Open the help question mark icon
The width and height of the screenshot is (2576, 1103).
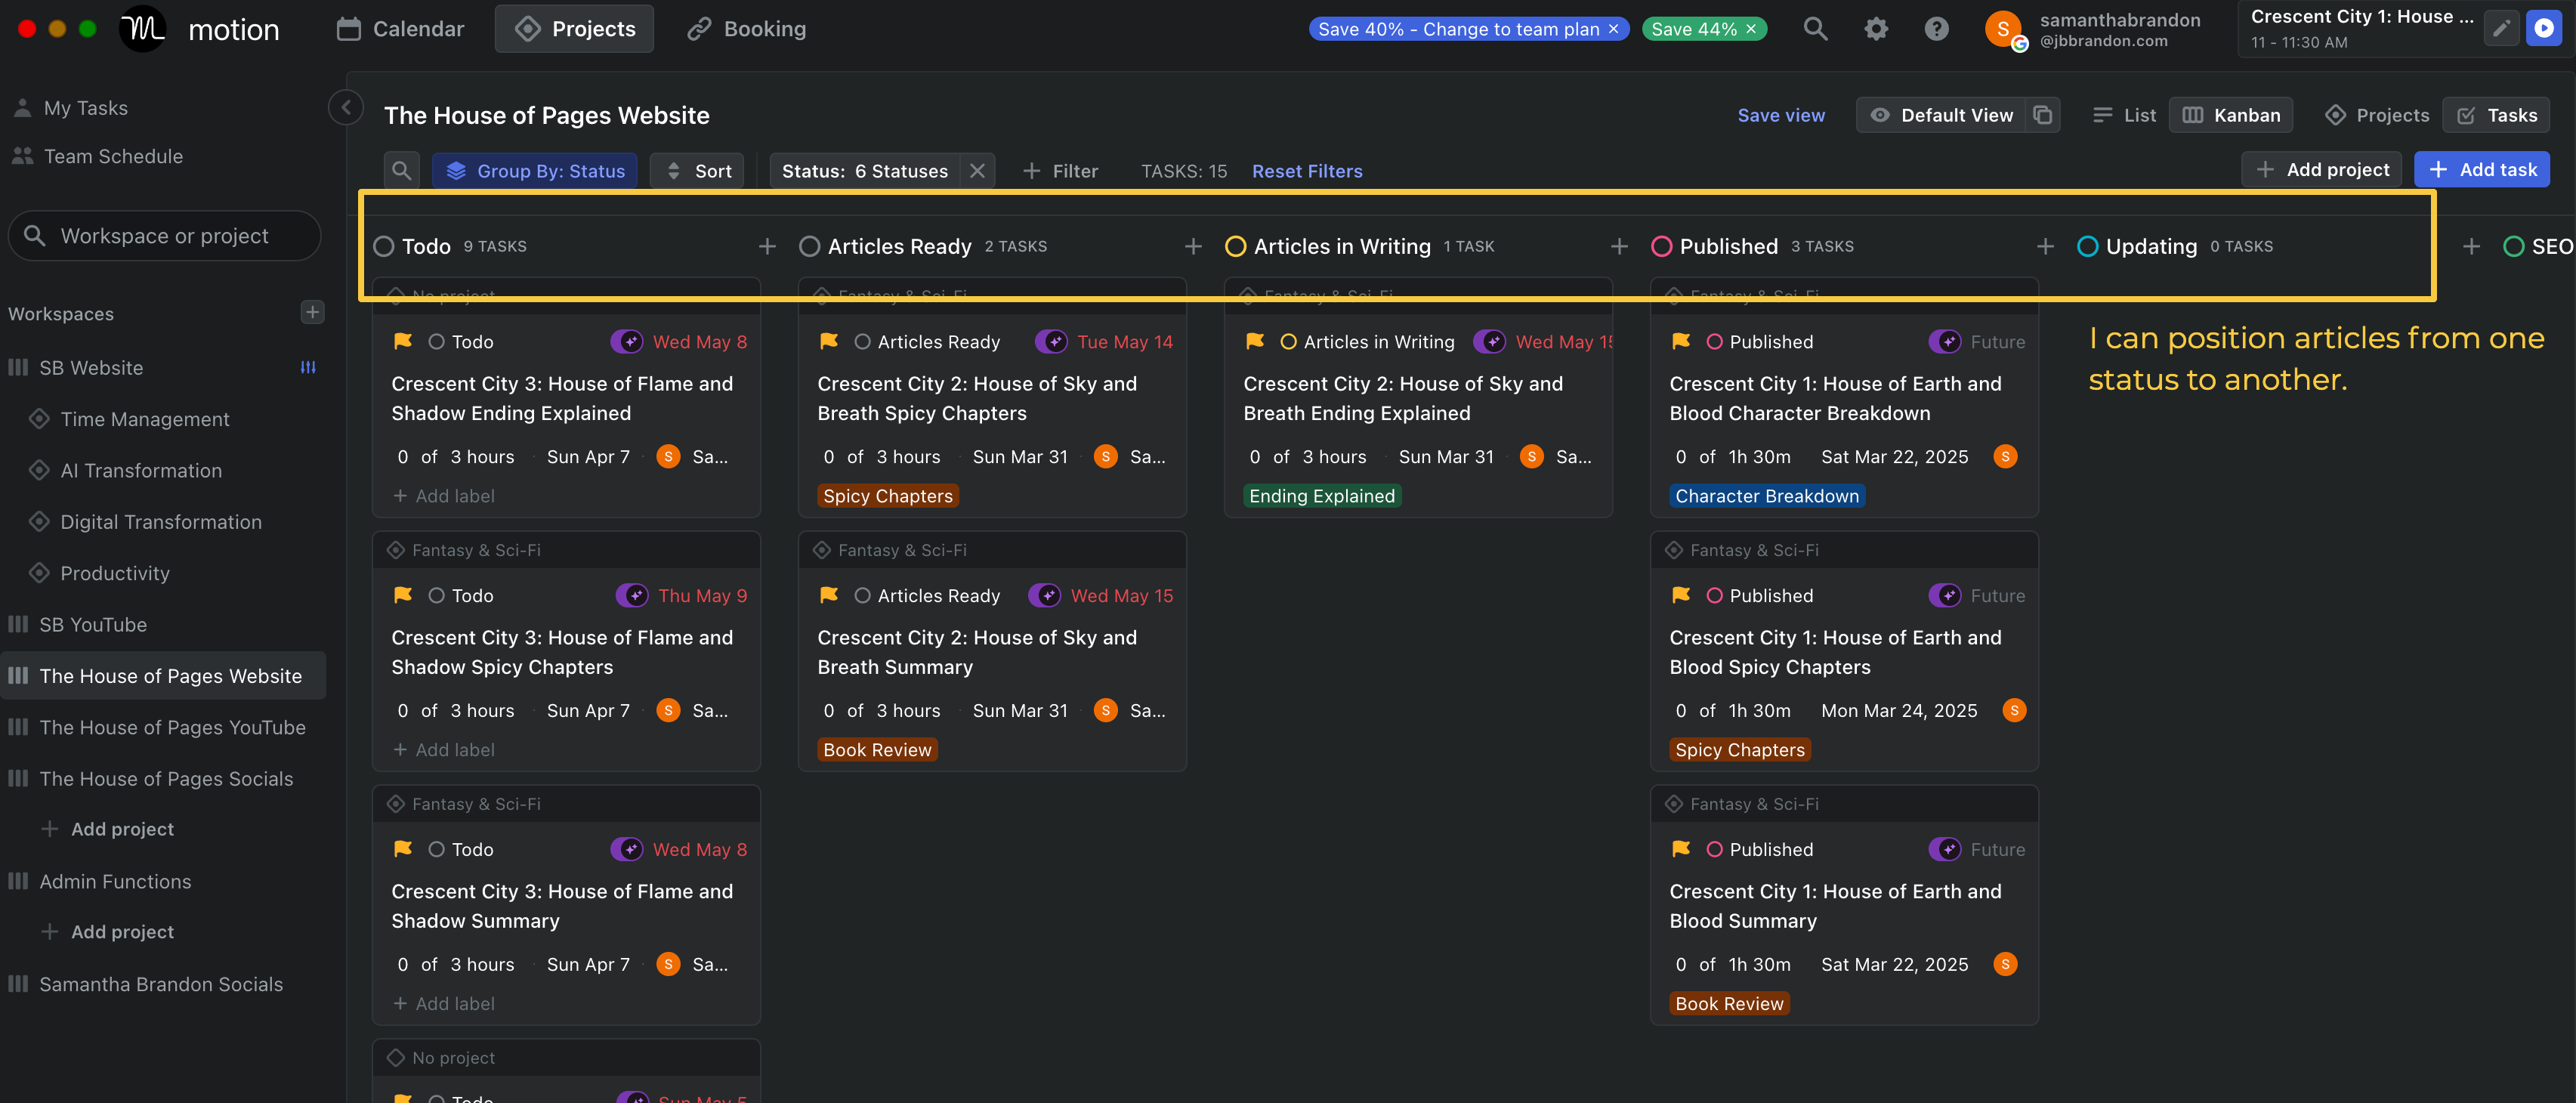(x=1936, y=29)
